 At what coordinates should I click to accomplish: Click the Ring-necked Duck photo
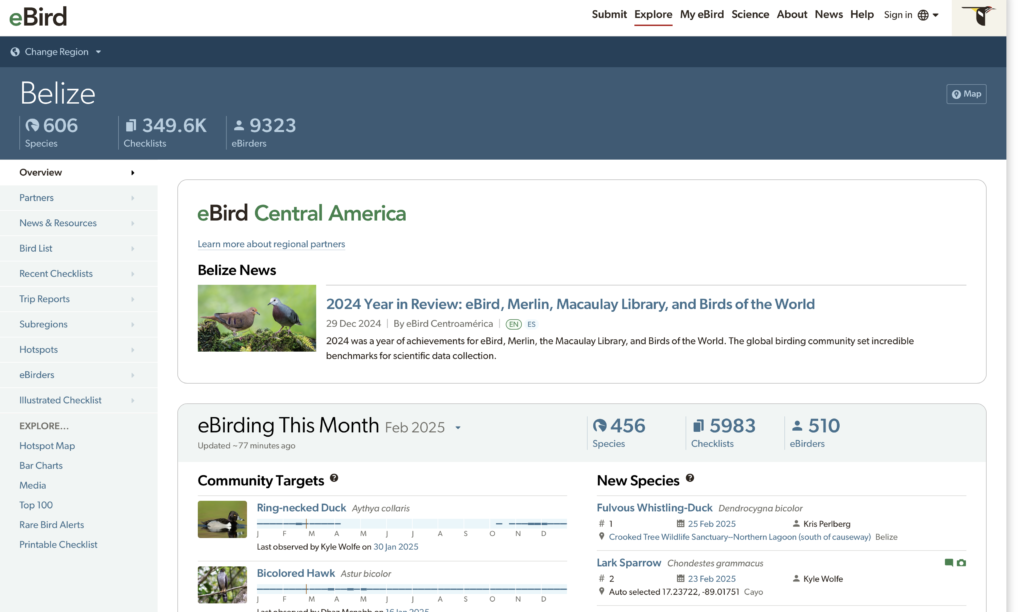222,519
